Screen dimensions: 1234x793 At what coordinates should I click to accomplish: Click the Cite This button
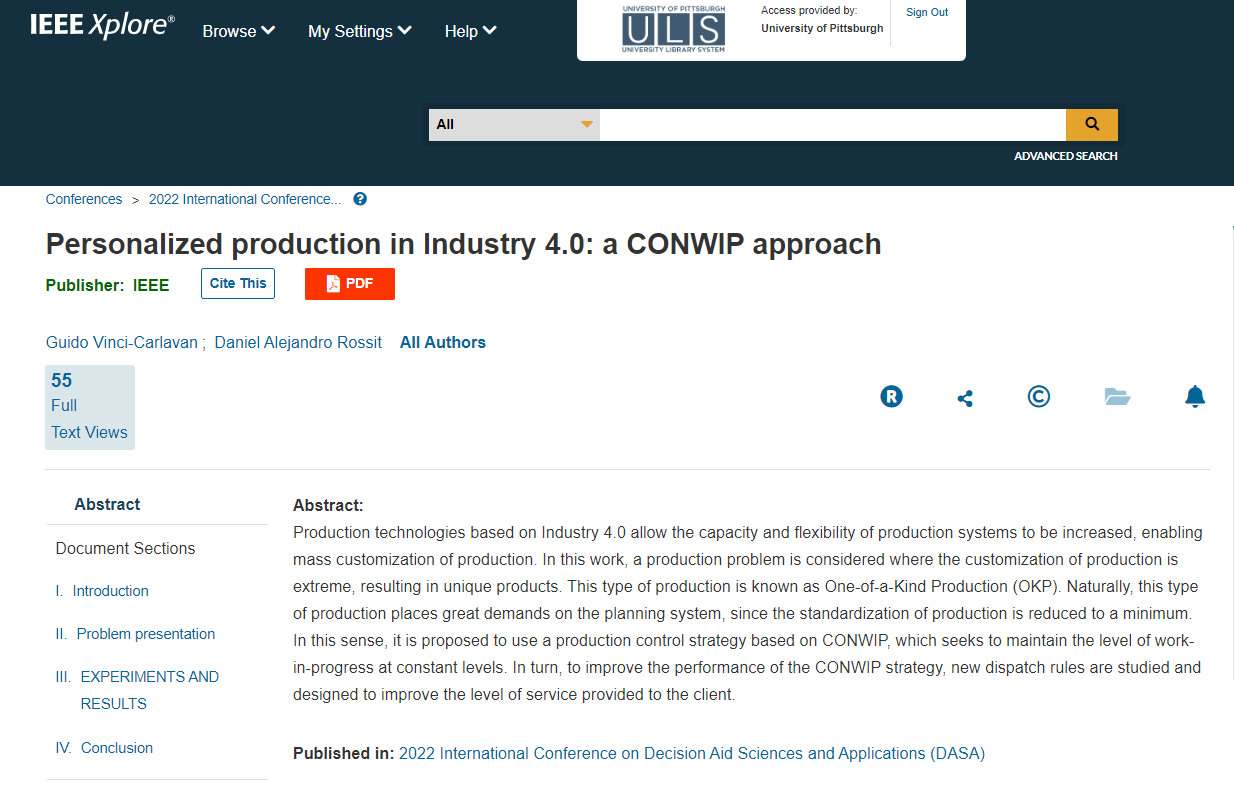[238, 284]
